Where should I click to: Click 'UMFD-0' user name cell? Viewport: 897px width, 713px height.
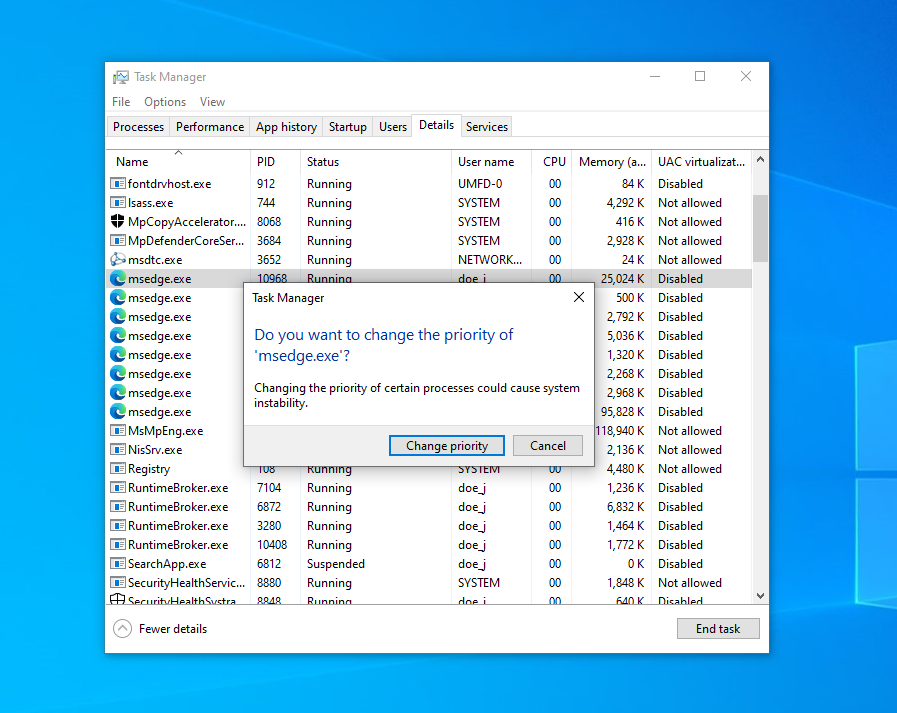480,184
